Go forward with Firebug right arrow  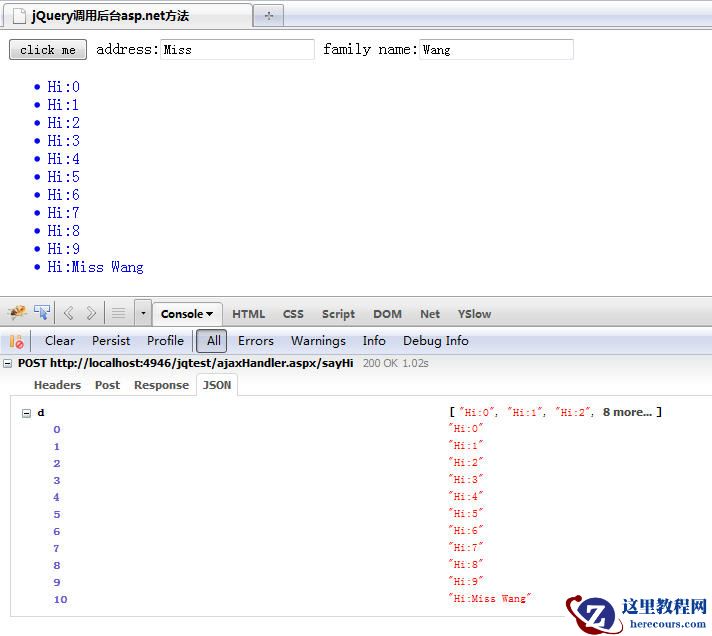click(91, 313)
